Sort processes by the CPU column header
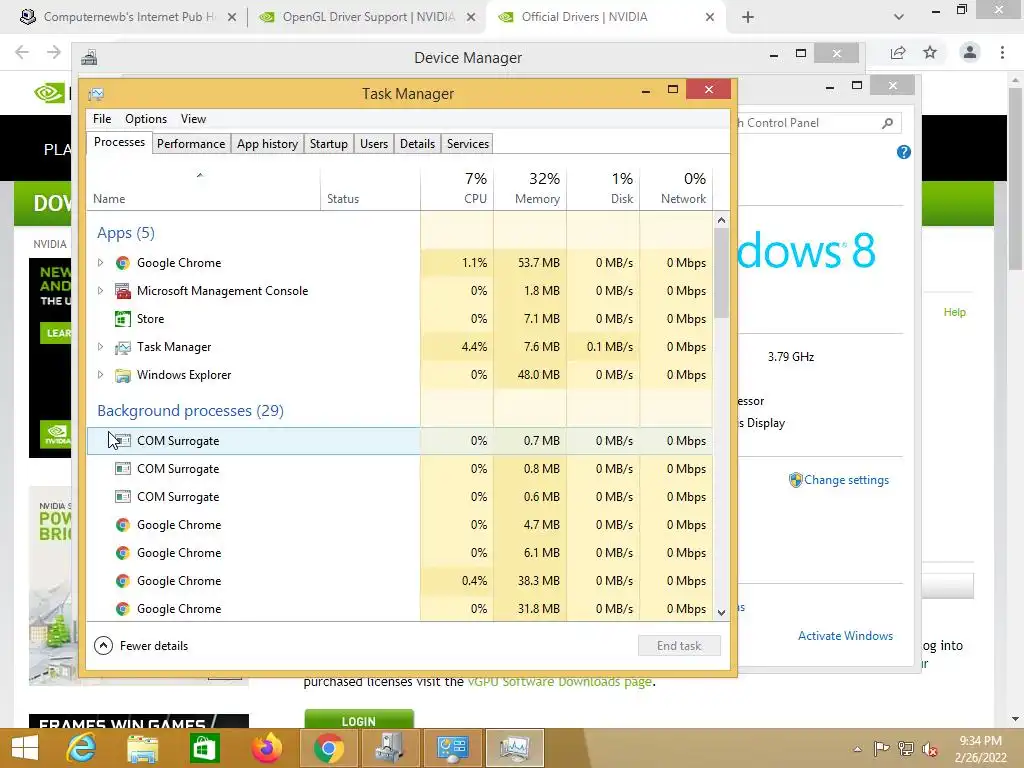This screenshot has height=768, width=1024. coord(457,188)
